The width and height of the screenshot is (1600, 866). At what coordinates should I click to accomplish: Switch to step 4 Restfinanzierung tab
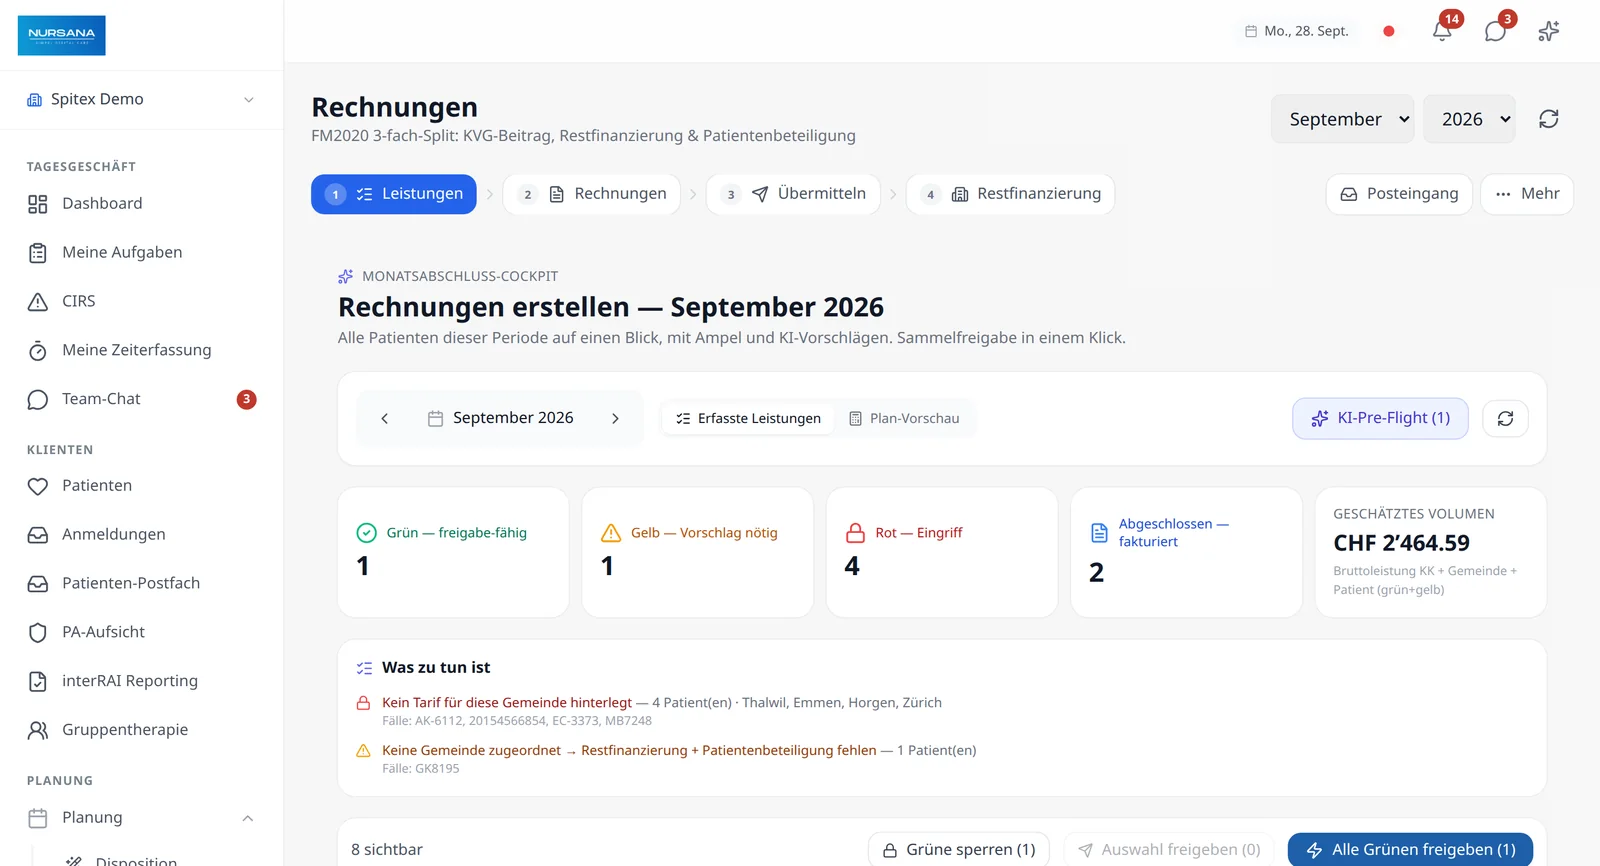tap(1010, 194)
